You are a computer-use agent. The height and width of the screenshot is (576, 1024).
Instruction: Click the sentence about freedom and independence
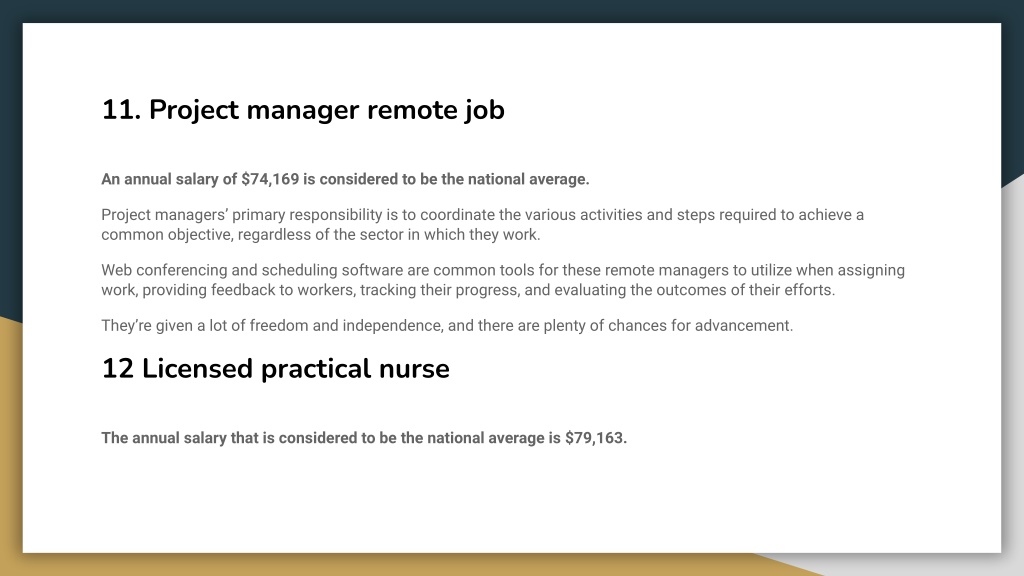pyautogui.click(x=447, y=326)
